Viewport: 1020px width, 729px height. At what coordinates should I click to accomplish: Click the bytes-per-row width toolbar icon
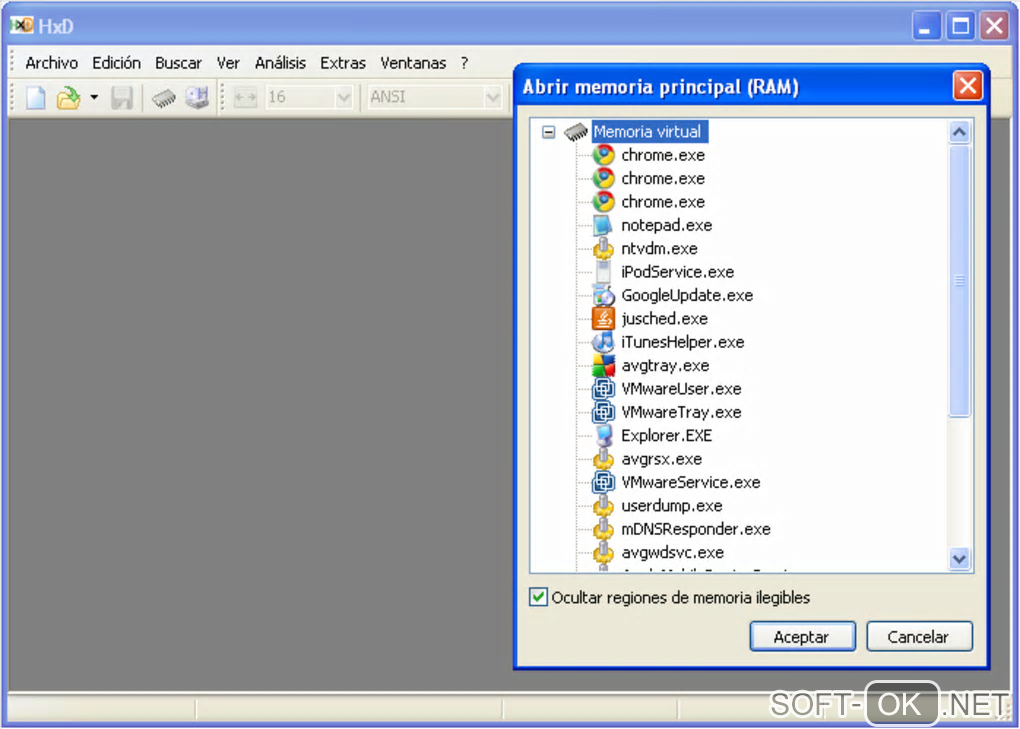click(x=245, y=98)
